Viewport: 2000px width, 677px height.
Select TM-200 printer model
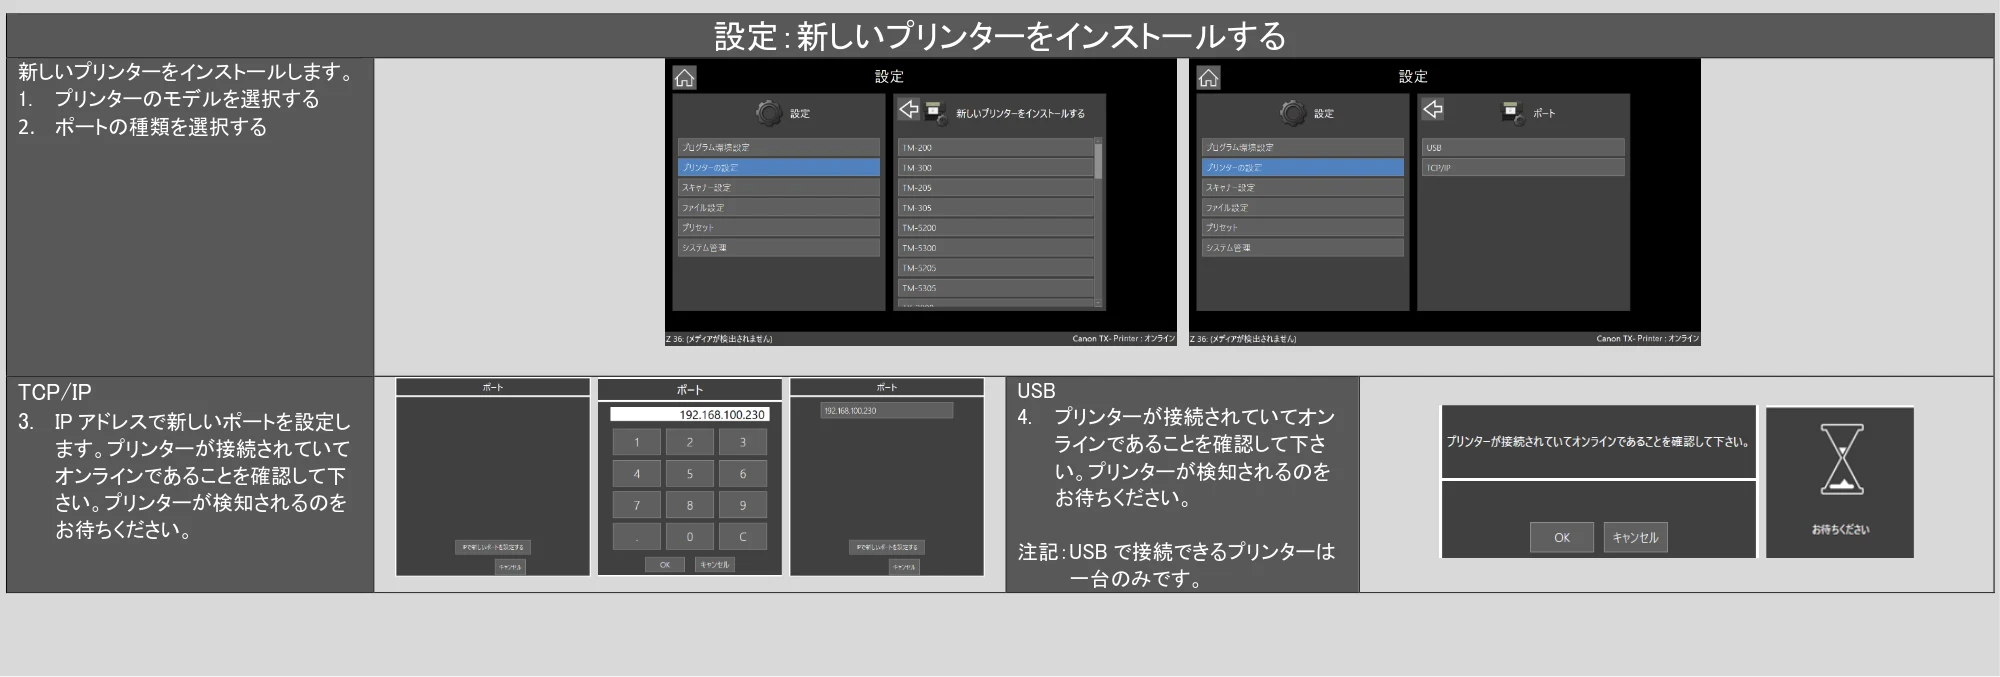coord(996,147)
